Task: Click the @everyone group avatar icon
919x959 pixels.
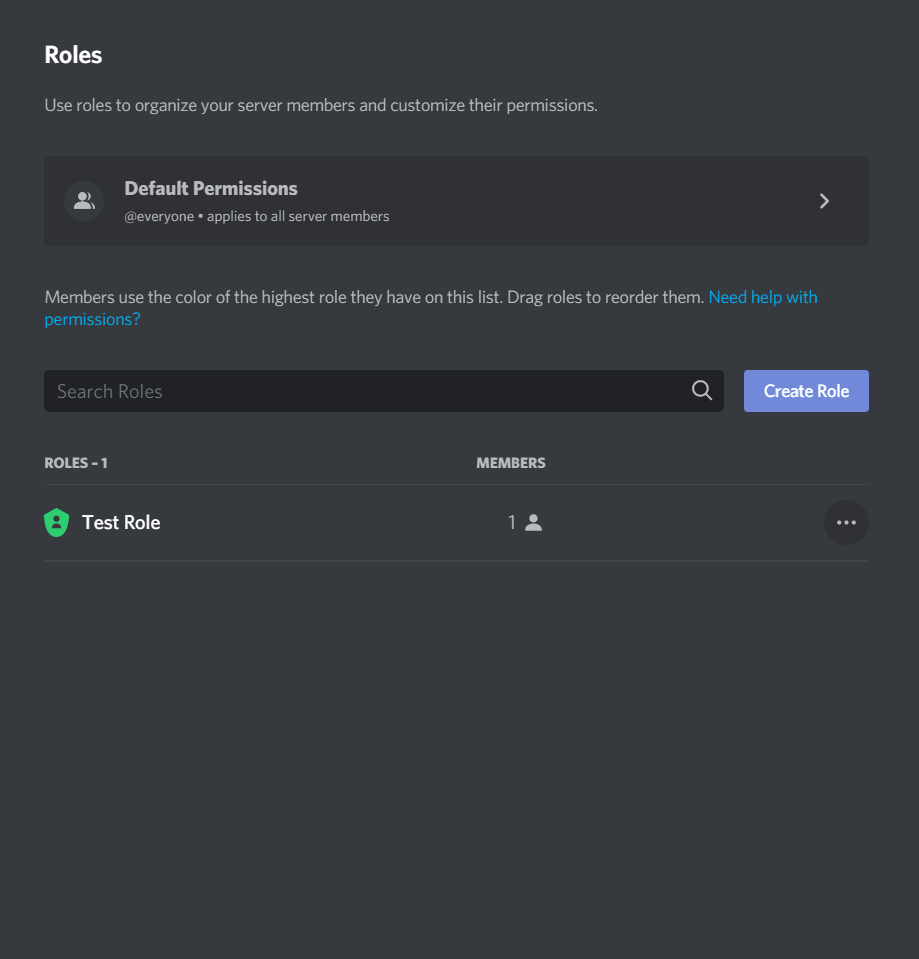Action: pos(84,201)
